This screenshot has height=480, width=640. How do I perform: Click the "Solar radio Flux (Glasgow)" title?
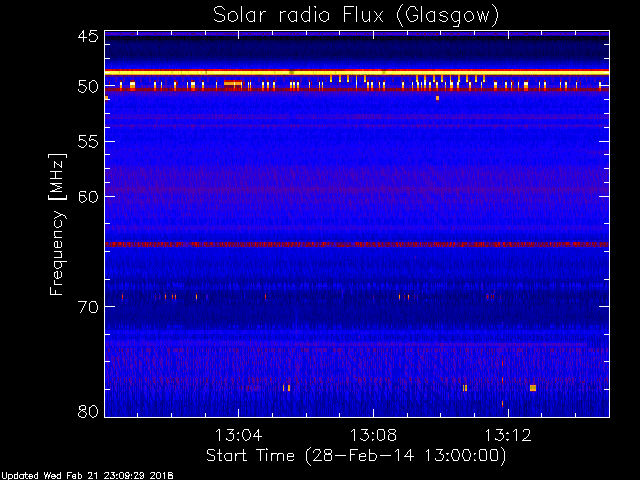click(x=356, y=16)
